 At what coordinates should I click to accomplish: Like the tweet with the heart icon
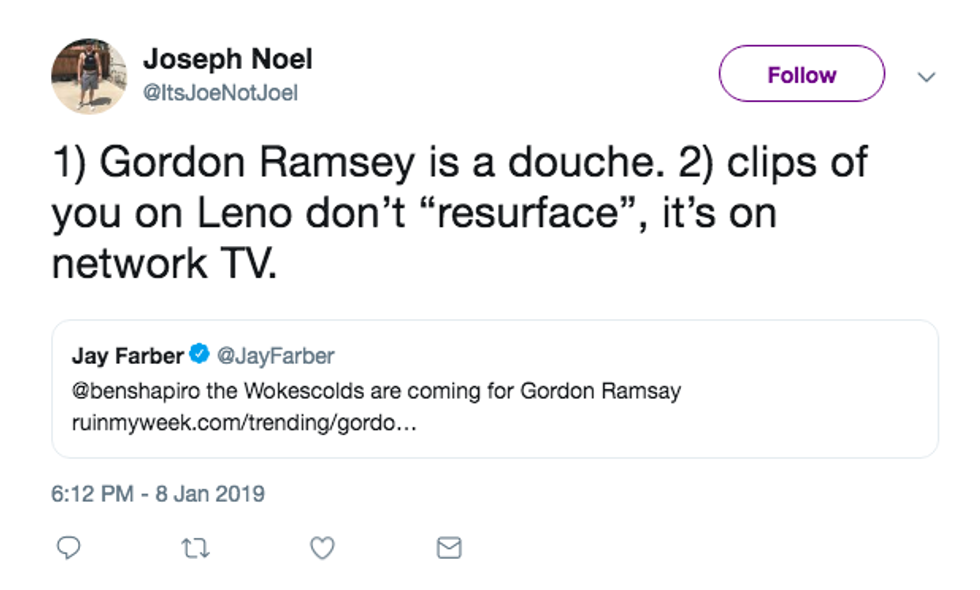pos(321,547)
